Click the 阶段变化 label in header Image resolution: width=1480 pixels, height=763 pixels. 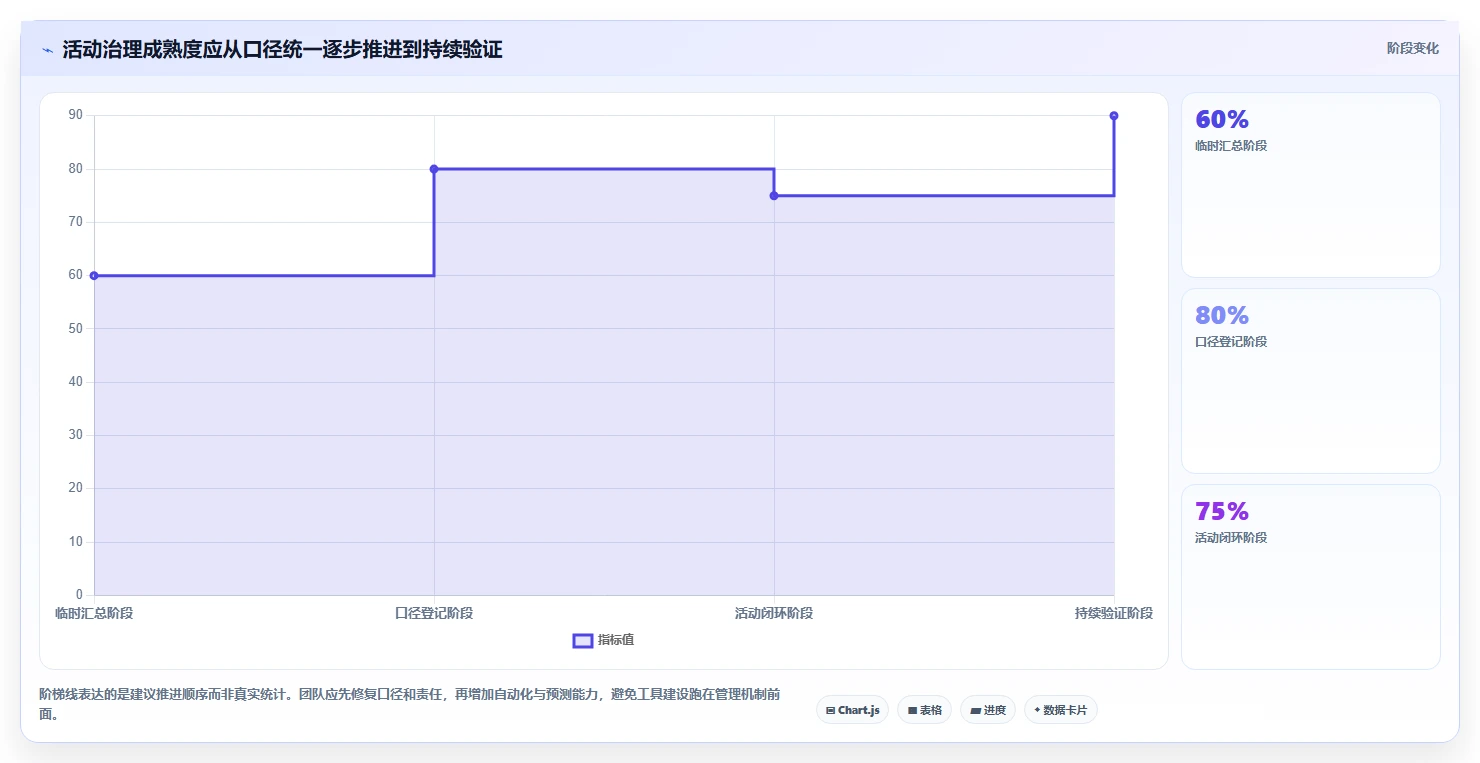click(1412, 48)
